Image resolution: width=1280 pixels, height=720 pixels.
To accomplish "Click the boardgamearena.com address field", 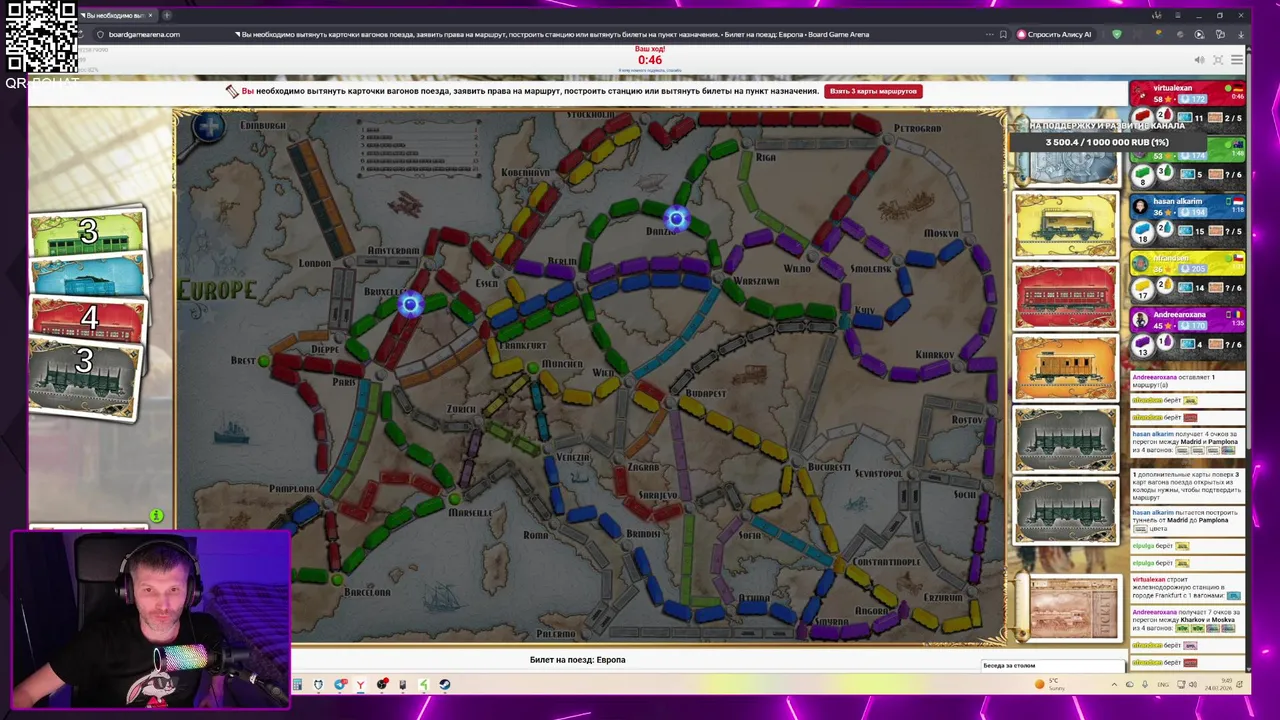I will 144,34.
